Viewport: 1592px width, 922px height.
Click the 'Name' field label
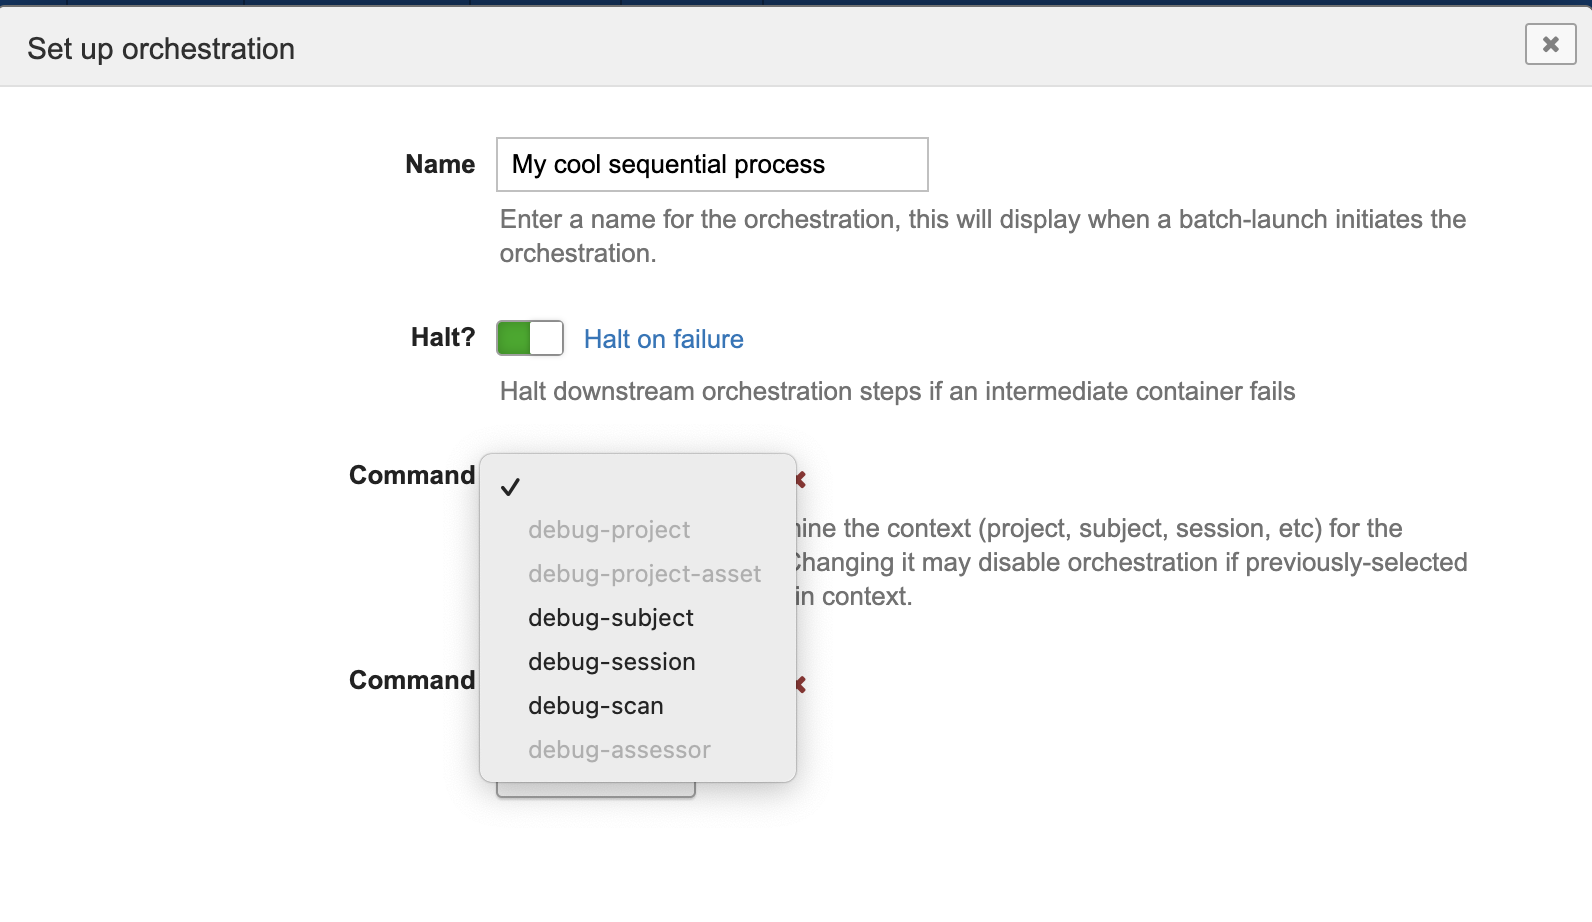(439, 164)
